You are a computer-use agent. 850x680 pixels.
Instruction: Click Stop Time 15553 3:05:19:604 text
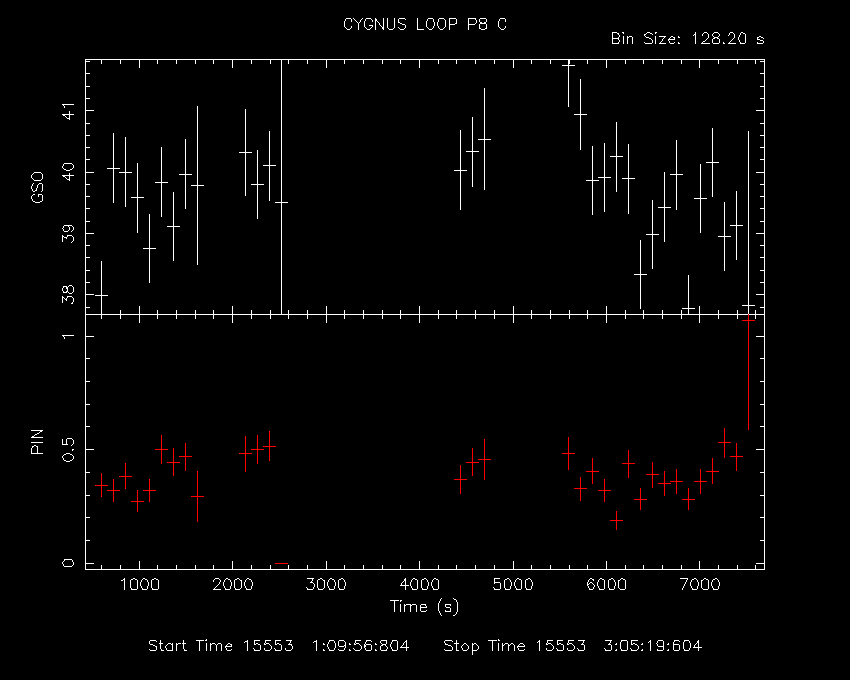tap(572, 646)
